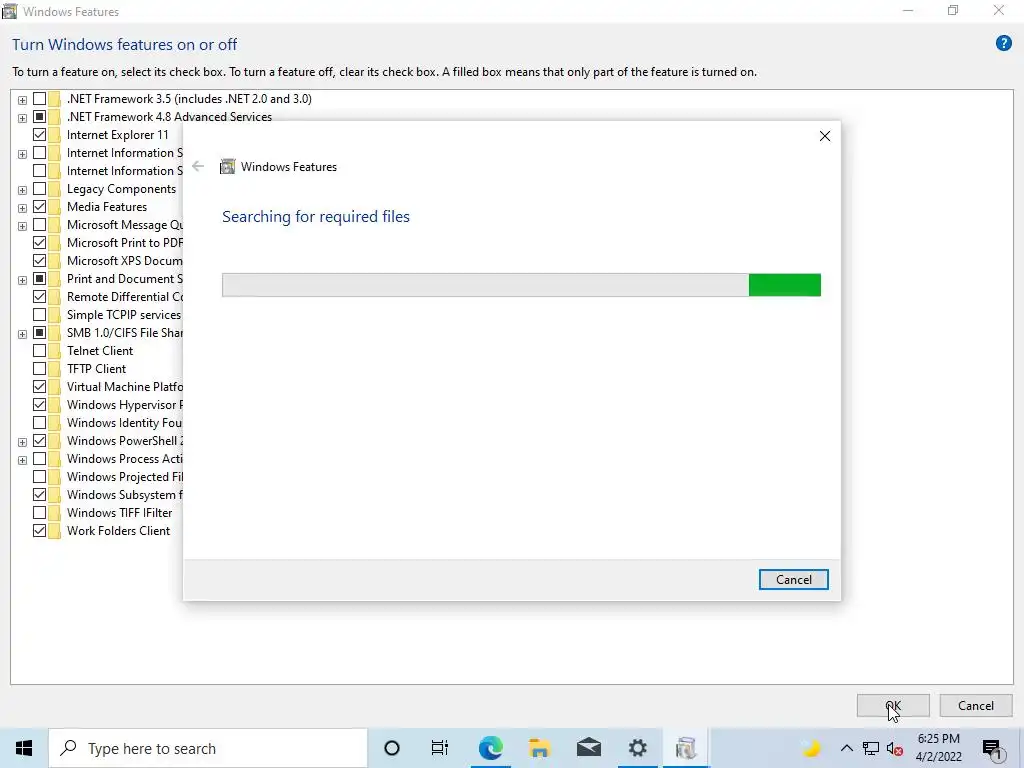
Task: Toggle Windows Subsystem checkbox
Action: click(x=39, y=495)
